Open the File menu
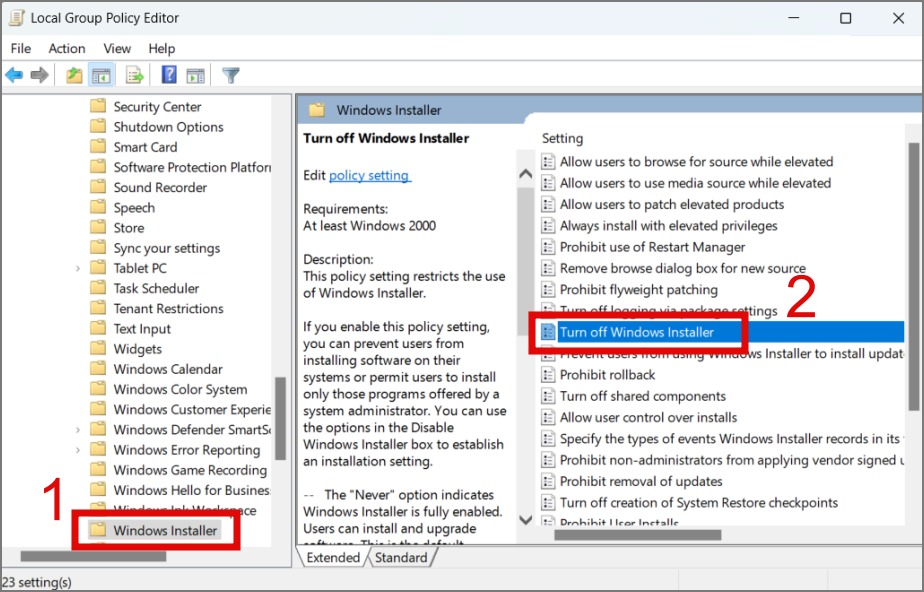Viewport: 924px width, 592px height. click(x=21, y=48)
